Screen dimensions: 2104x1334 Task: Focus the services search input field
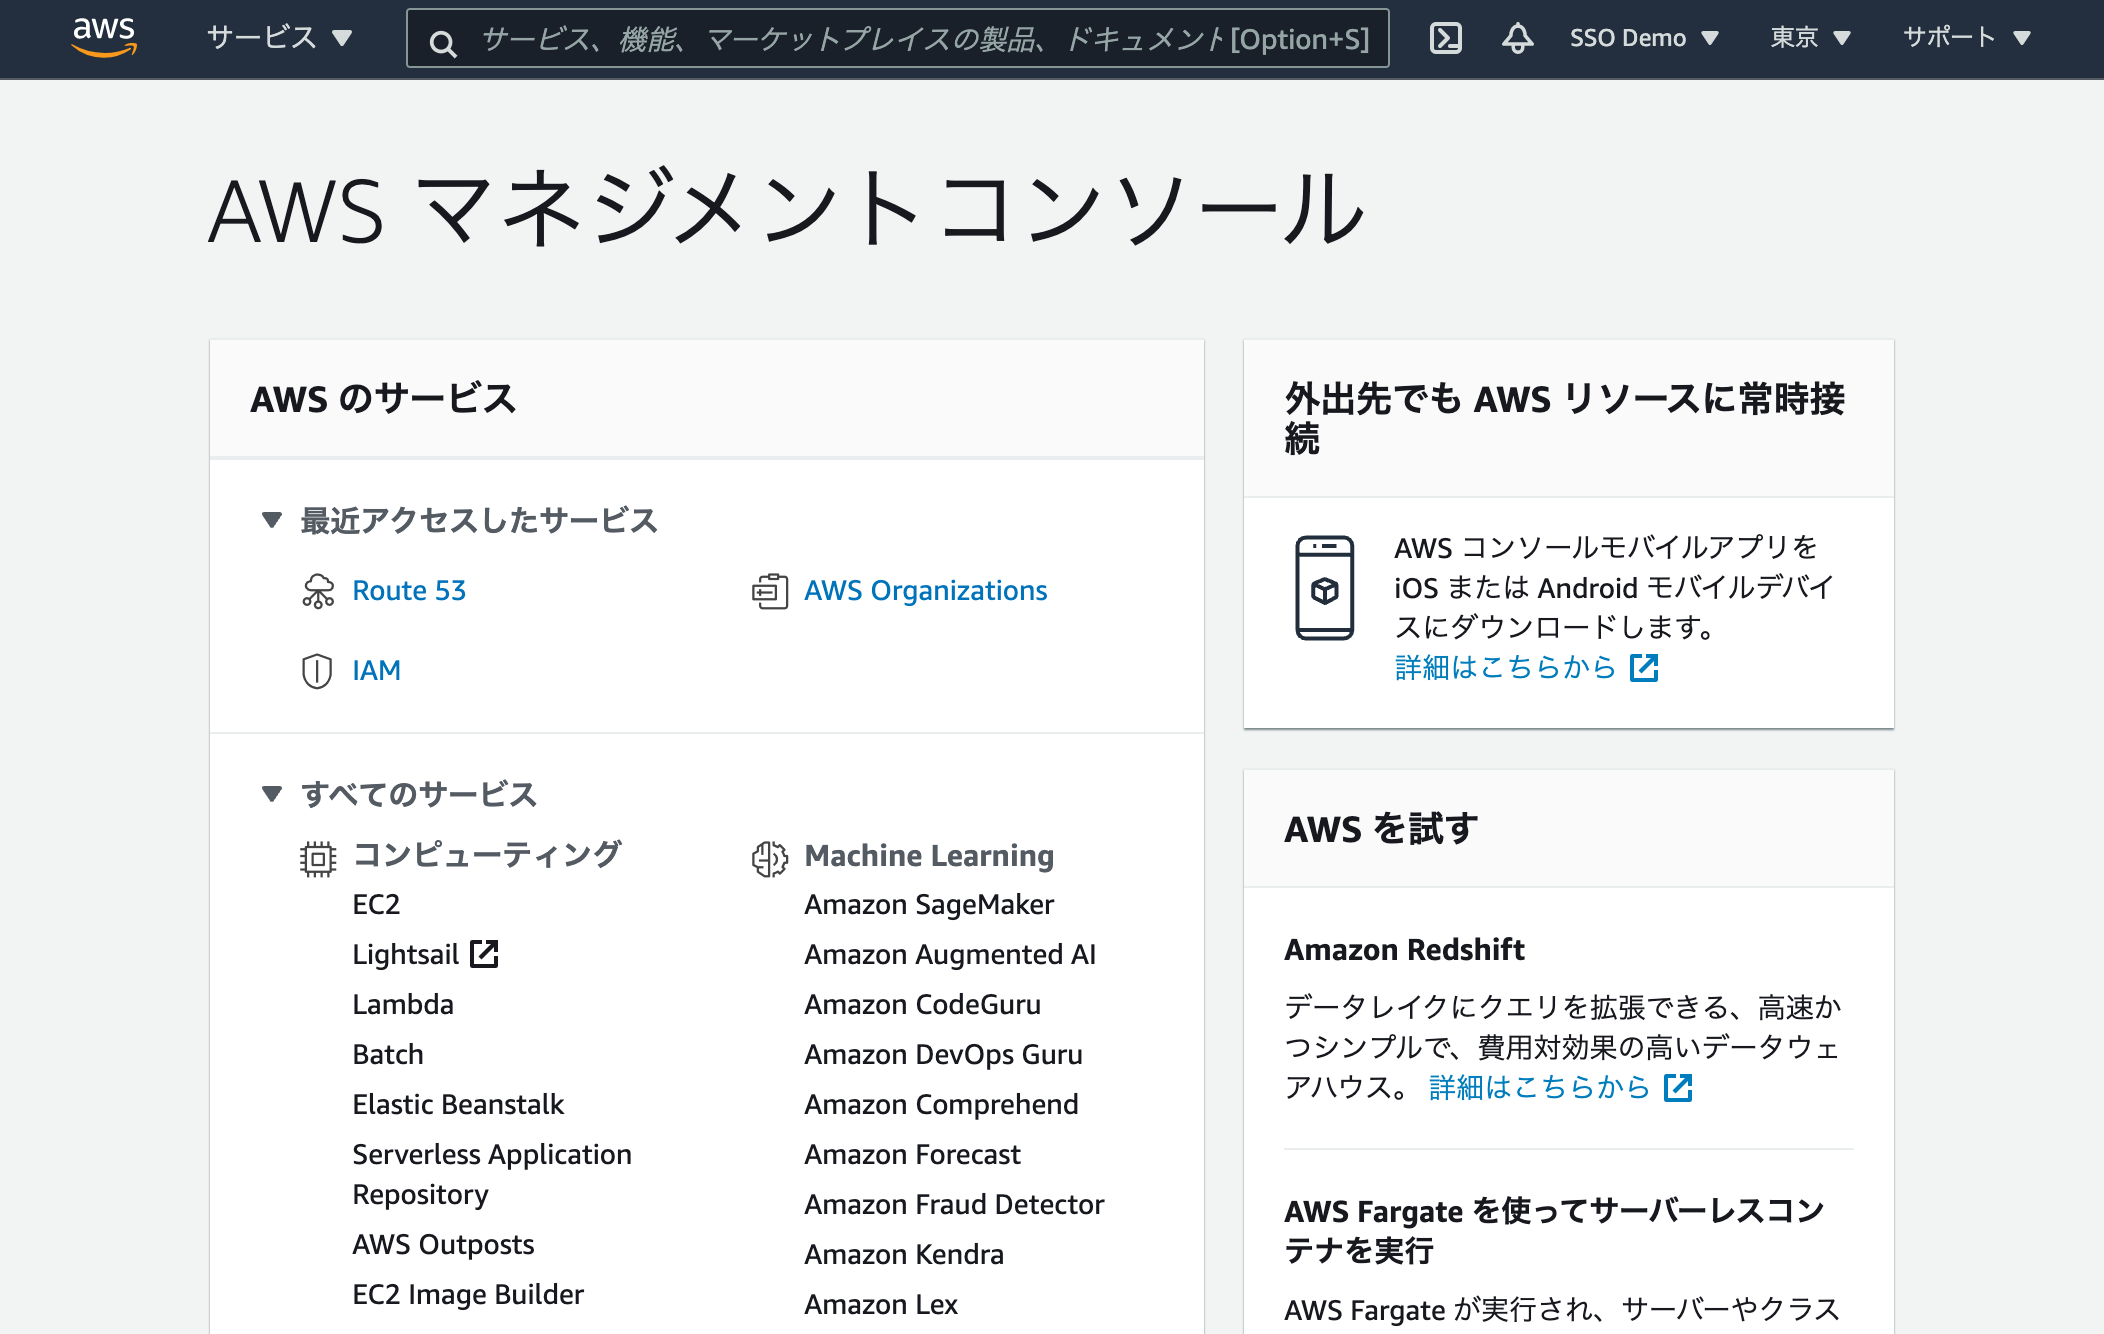(898, 39)
